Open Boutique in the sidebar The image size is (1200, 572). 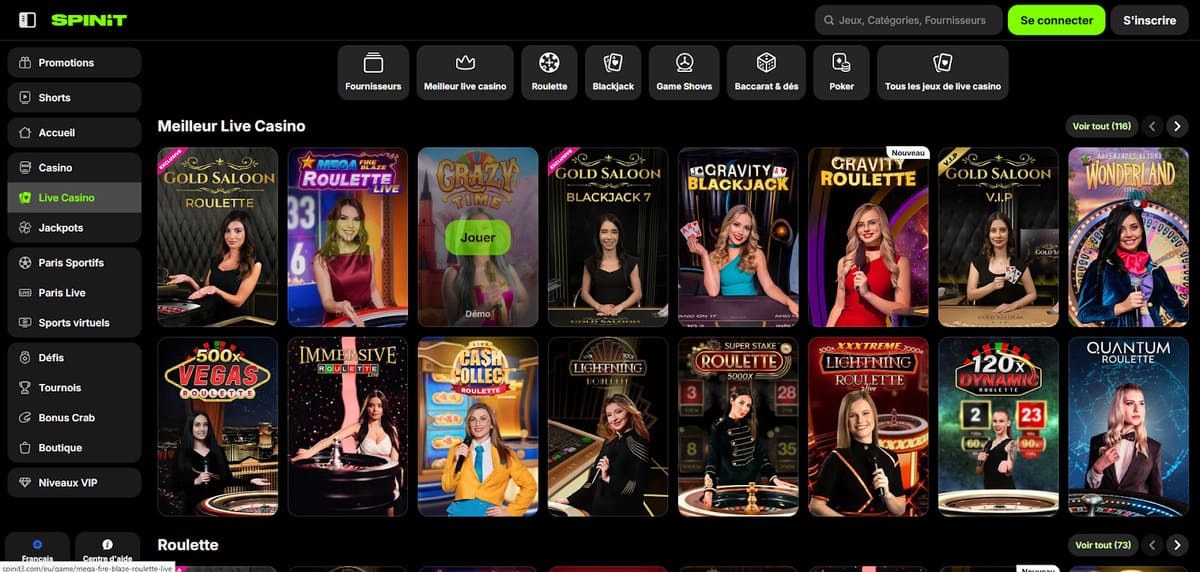coord(74,448)
